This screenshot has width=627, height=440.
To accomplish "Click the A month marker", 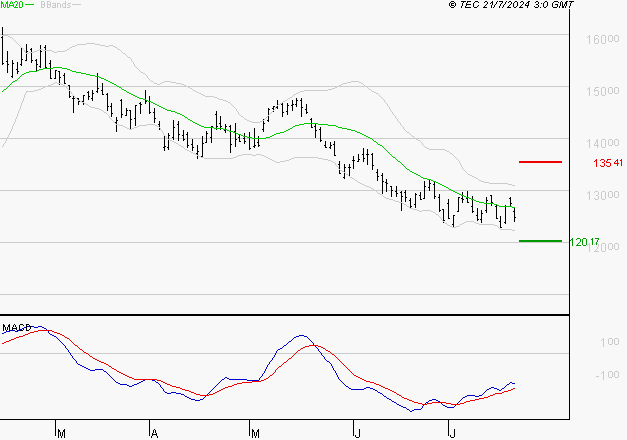I will (x=154, y=434).
